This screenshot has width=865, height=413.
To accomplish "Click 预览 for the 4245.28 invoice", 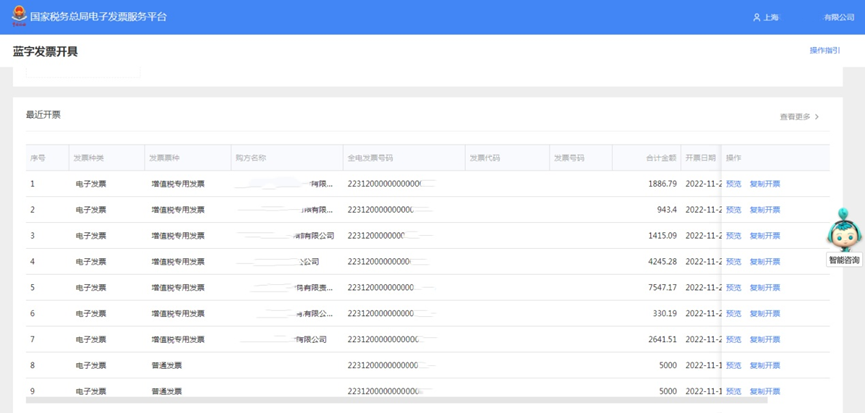I will pos(733,262).
